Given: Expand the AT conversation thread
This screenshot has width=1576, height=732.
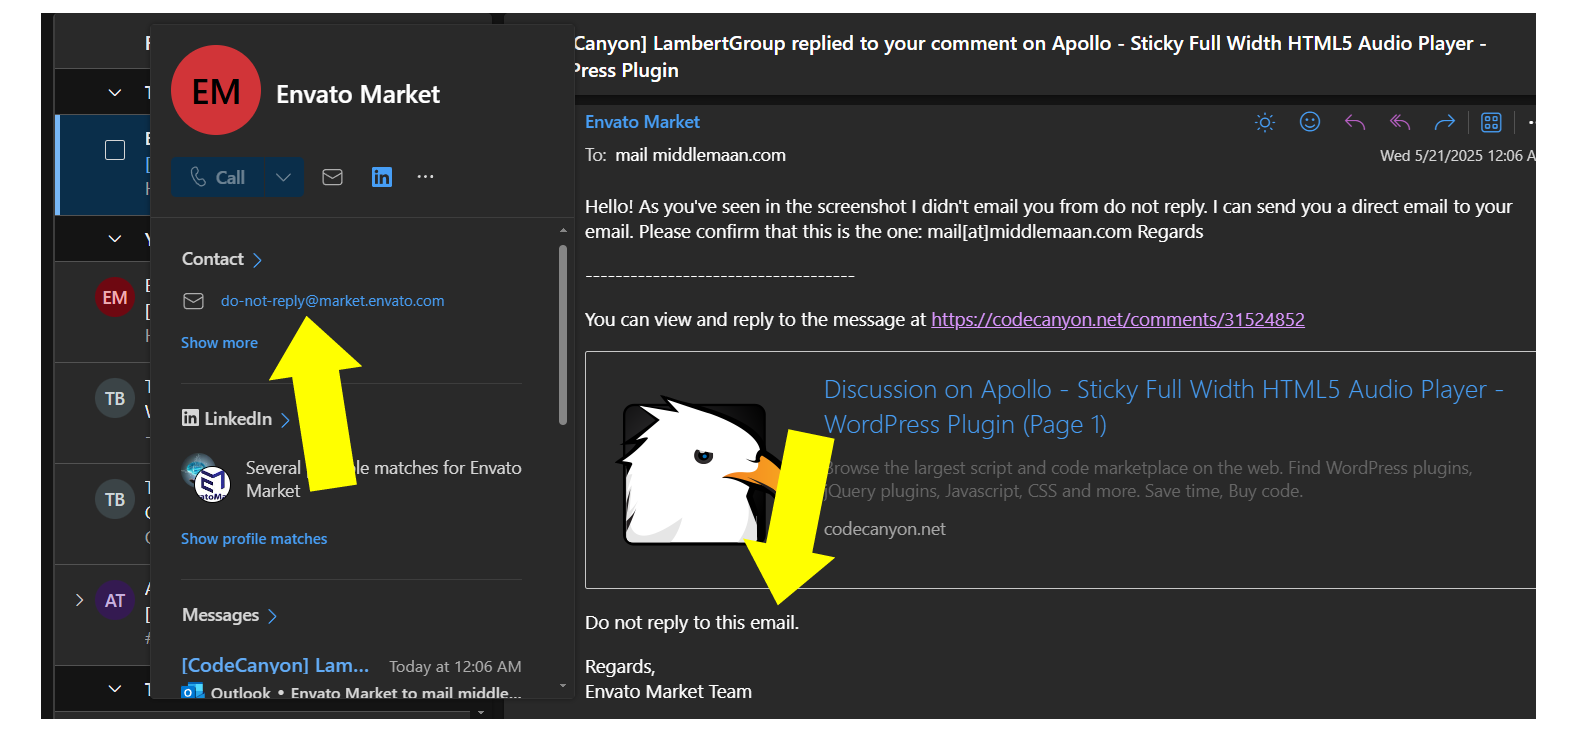Looking at the screenshot, I should (x=79, y=600).
